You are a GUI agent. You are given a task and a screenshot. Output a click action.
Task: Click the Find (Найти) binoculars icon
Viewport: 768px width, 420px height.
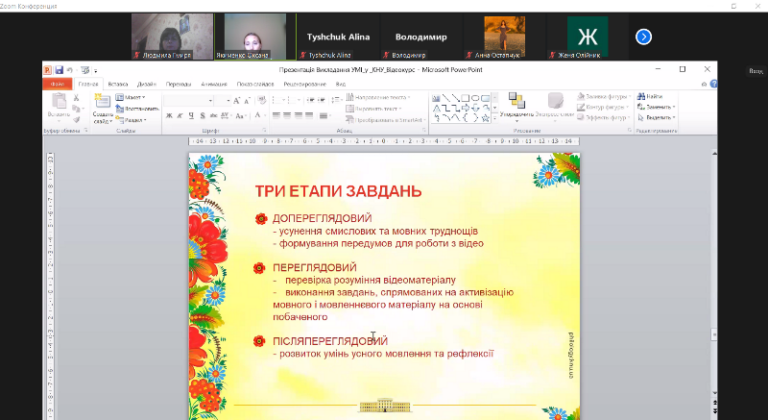coord(654,96)
